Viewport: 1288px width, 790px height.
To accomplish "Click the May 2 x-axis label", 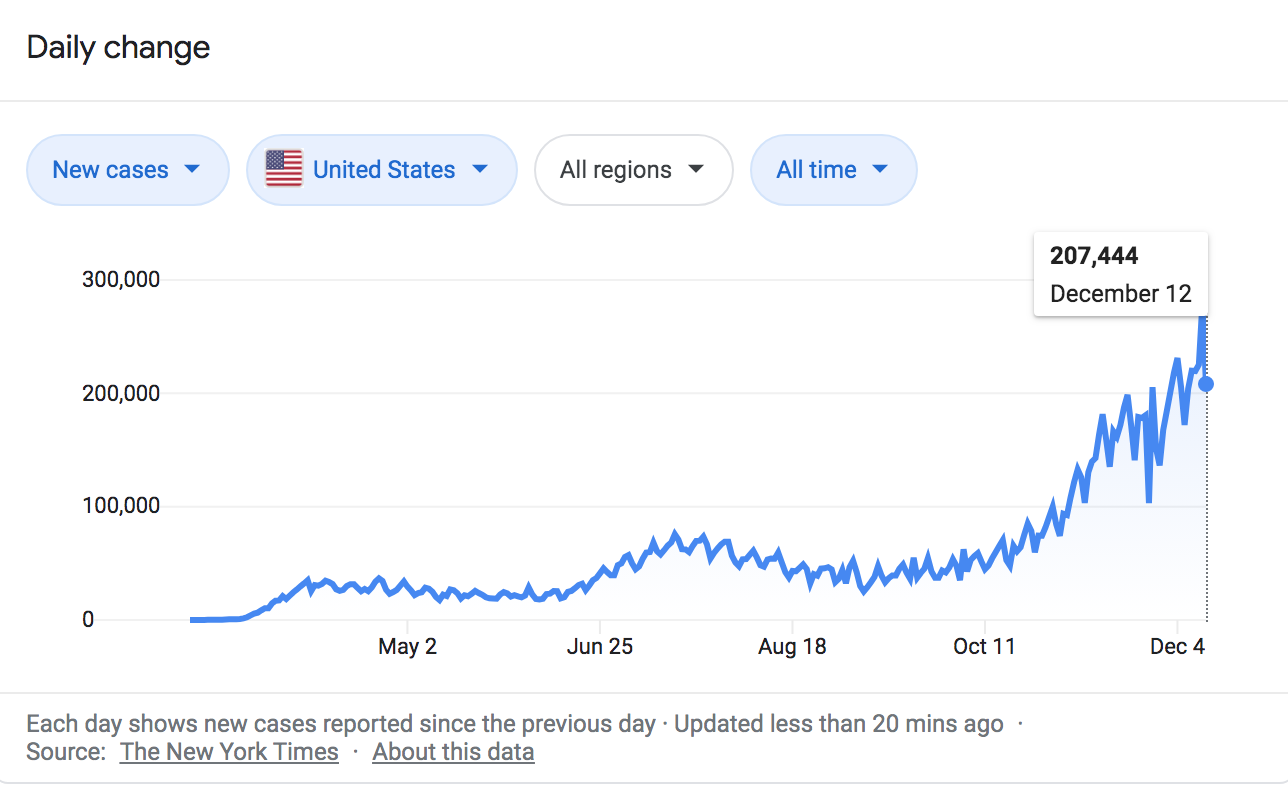I will point(407,647).
